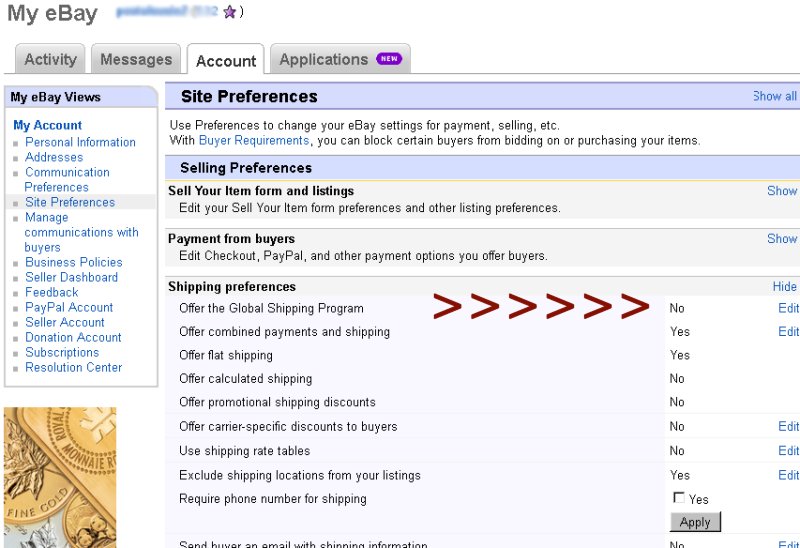Click the NEW badge on Applications tab

[389, 59]
